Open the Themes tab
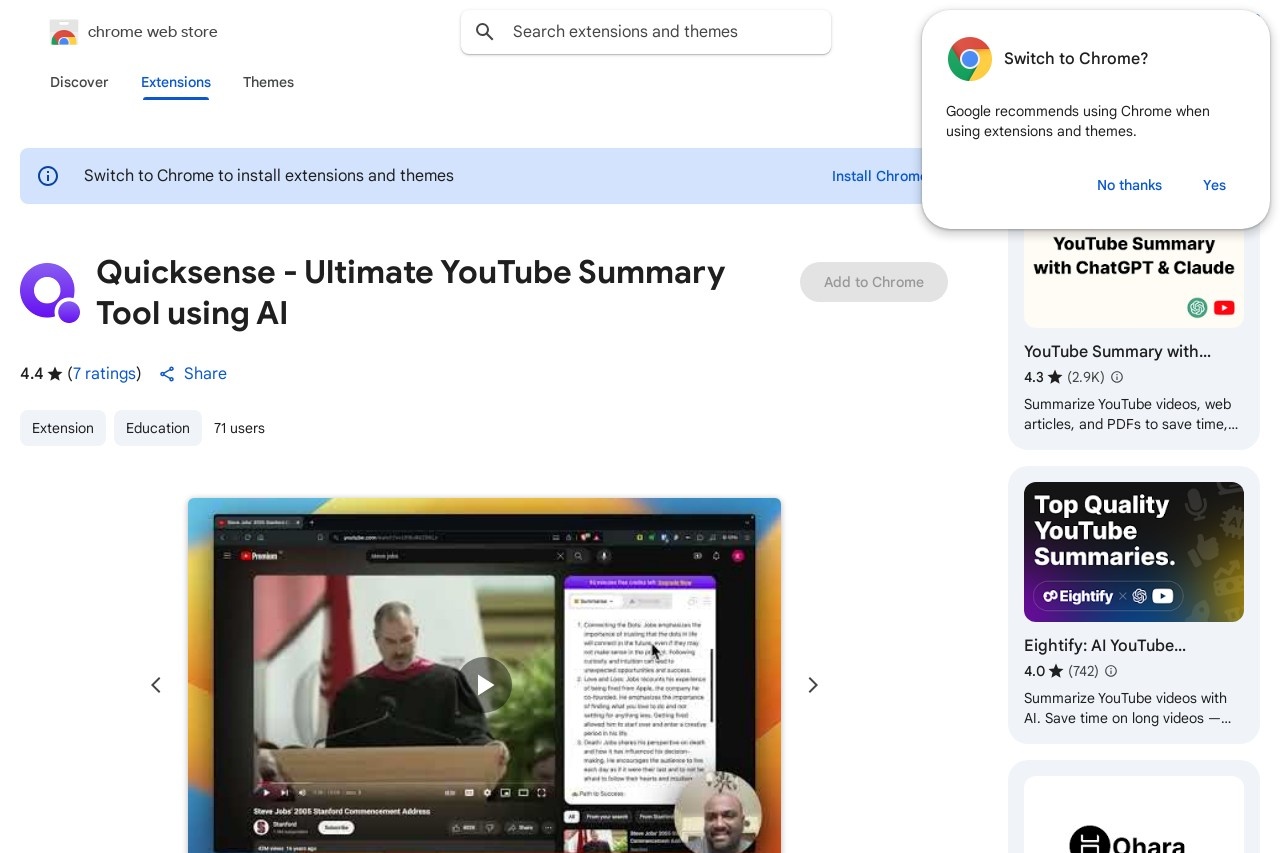Viewport: 1280px width, 853px height. pos(268,82)
